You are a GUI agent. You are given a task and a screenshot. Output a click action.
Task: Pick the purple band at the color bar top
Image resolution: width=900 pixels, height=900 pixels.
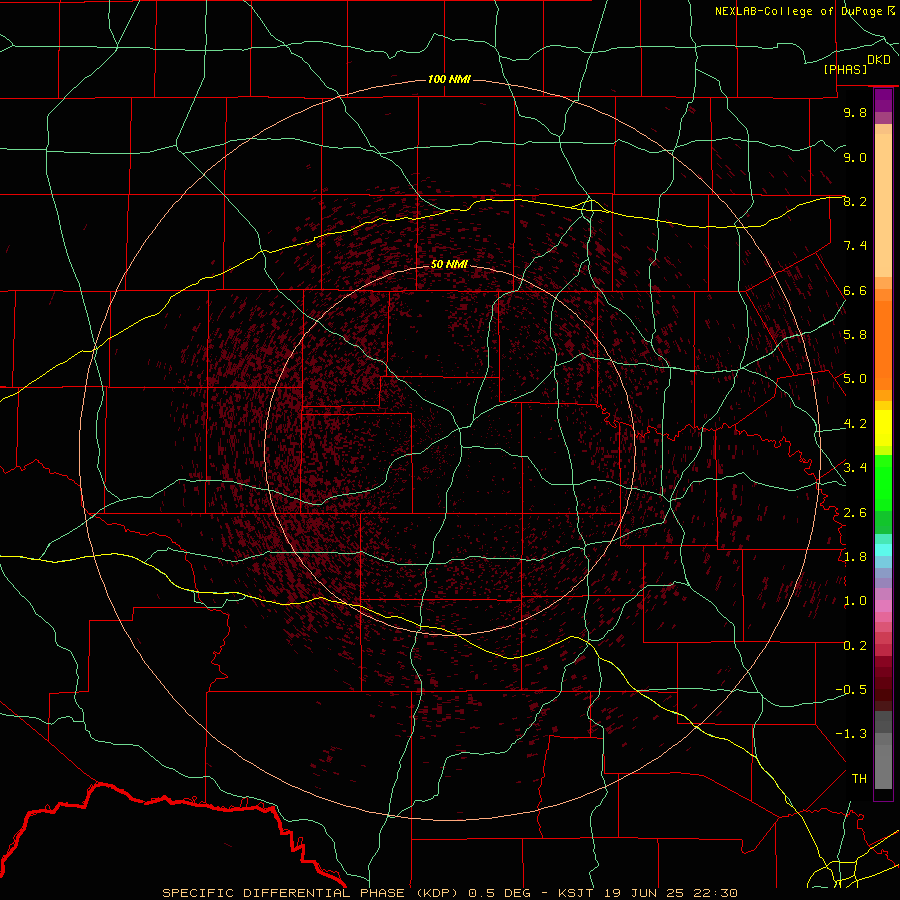click(x=883, y=100)
